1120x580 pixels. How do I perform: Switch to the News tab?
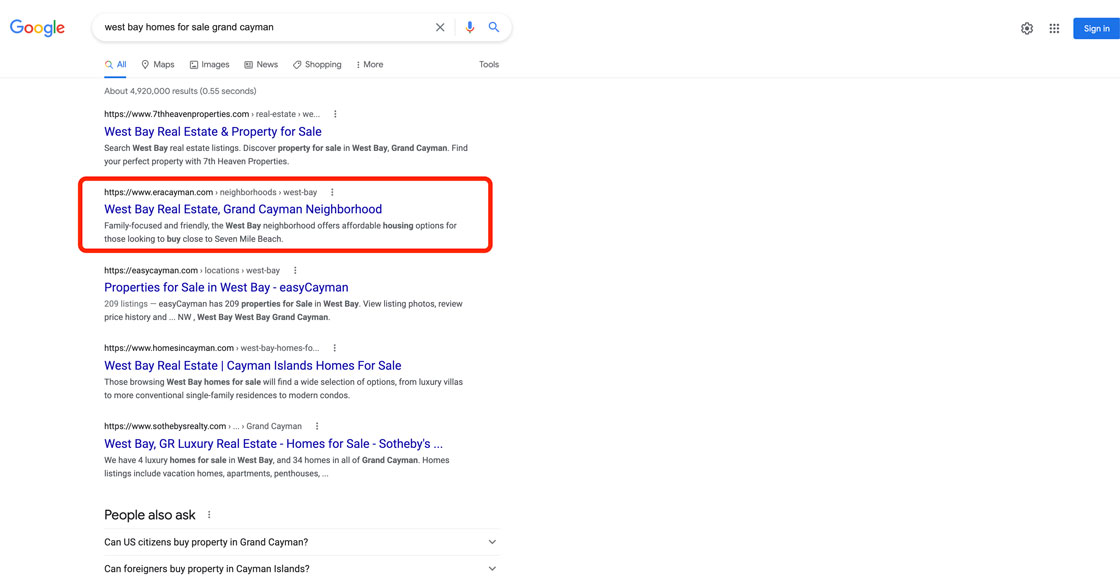[261, 64]
